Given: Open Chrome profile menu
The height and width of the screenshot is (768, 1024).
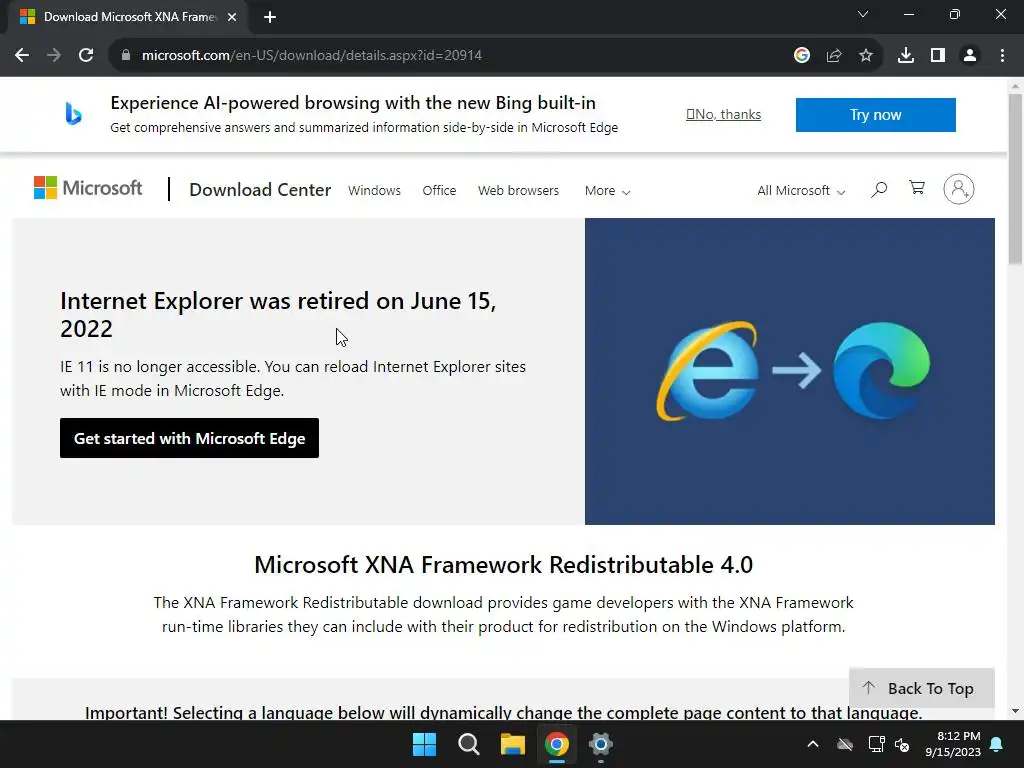Looking at the screenshot, I should (x=970, y=56).
